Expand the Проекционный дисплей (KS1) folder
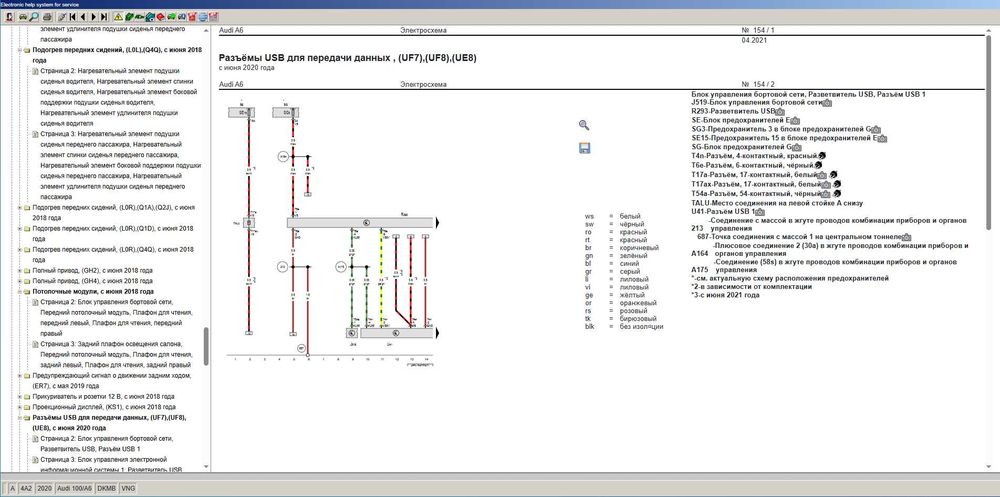The image size is (1000, 497). click(x=20, y=406)
